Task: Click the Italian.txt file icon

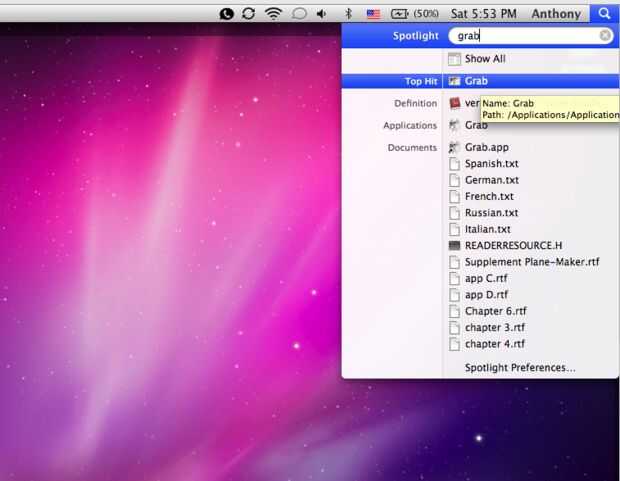Action: [x=454, y=229]
